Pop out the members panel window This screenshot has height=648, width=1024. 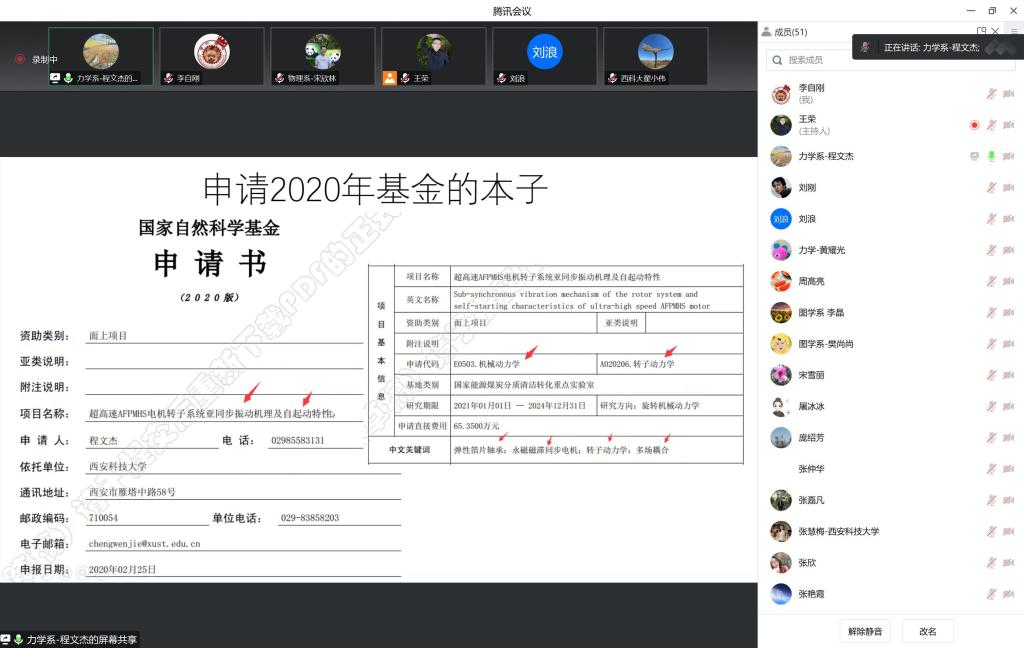[982, 32]
